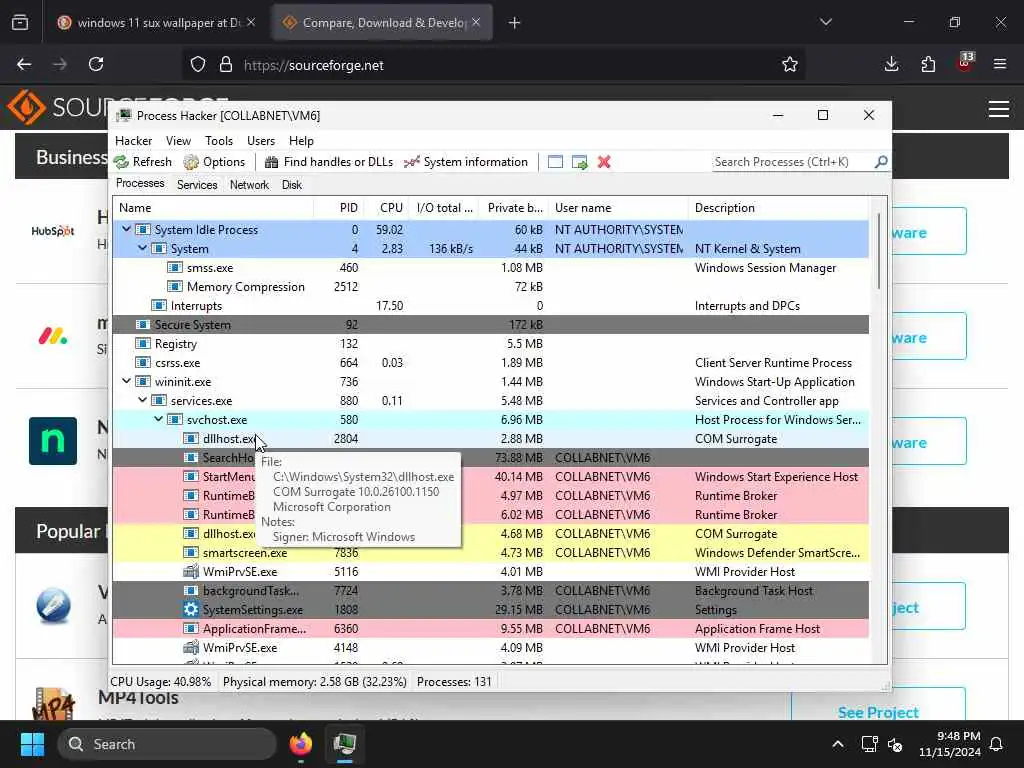Viewport: 1024px width, 768px height.
Task: Select the smss.exe process icon
Action: click(x=174, y=267)
